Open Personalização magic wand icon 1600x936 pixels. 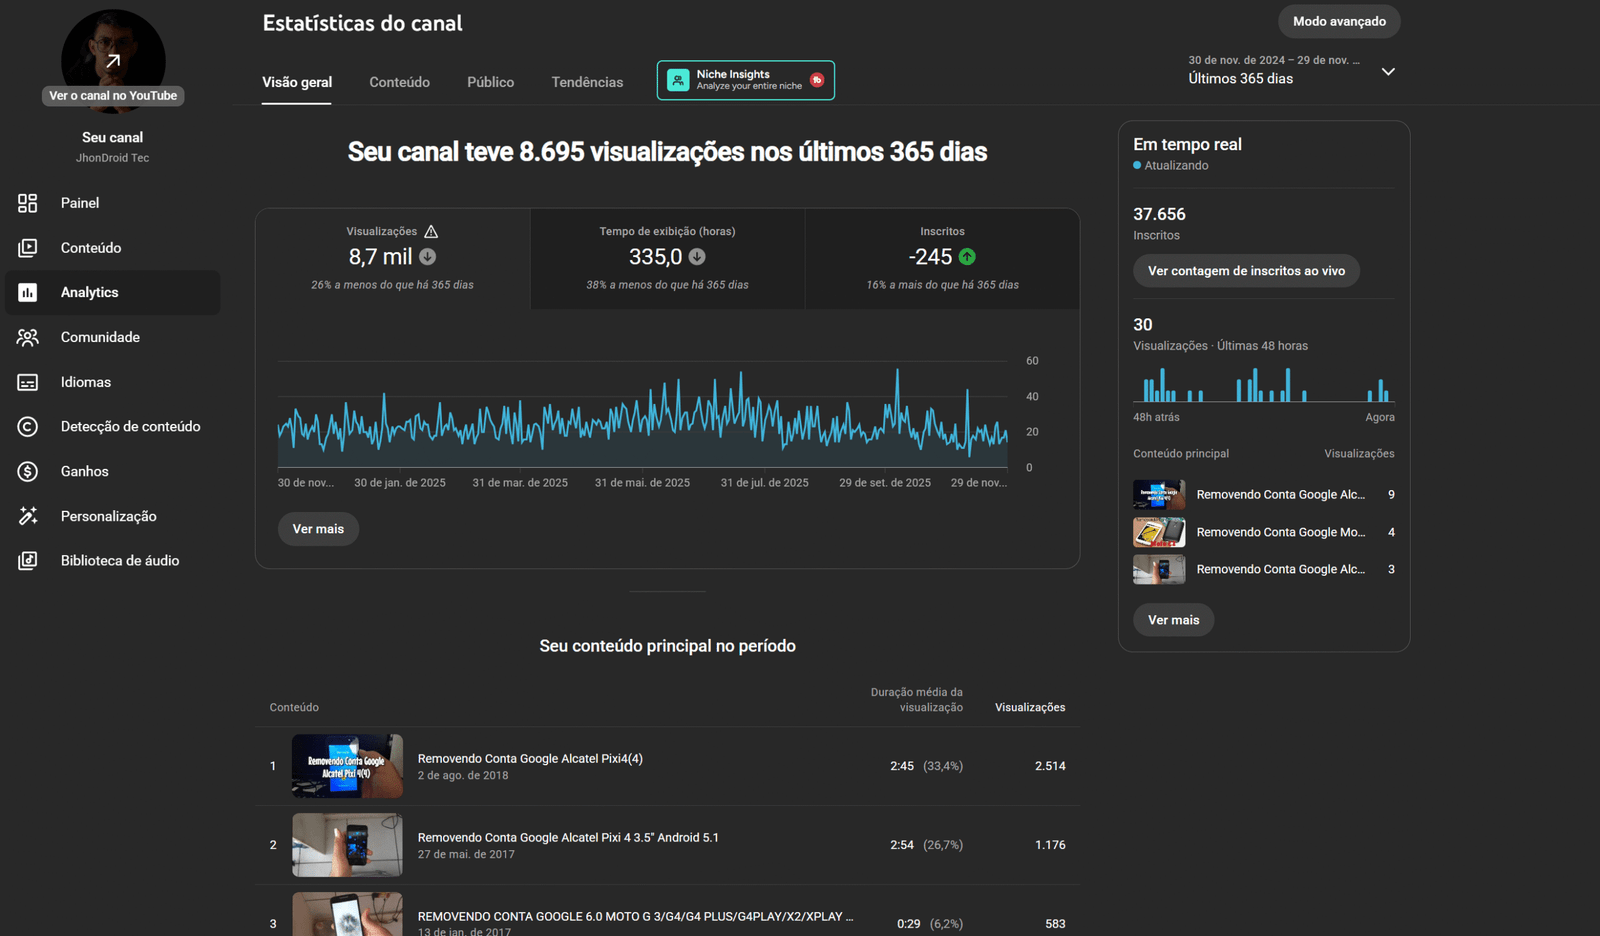pos(28,516)
